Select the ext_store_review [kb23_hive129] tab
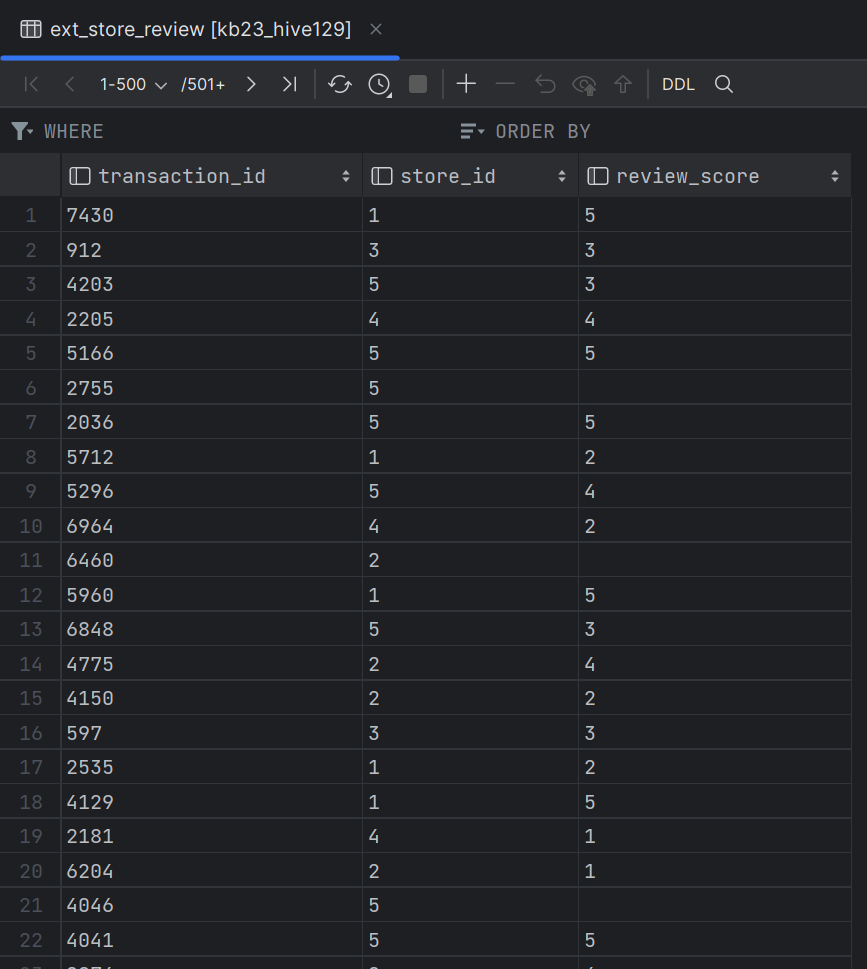867x969 pixels. (200, 29)
